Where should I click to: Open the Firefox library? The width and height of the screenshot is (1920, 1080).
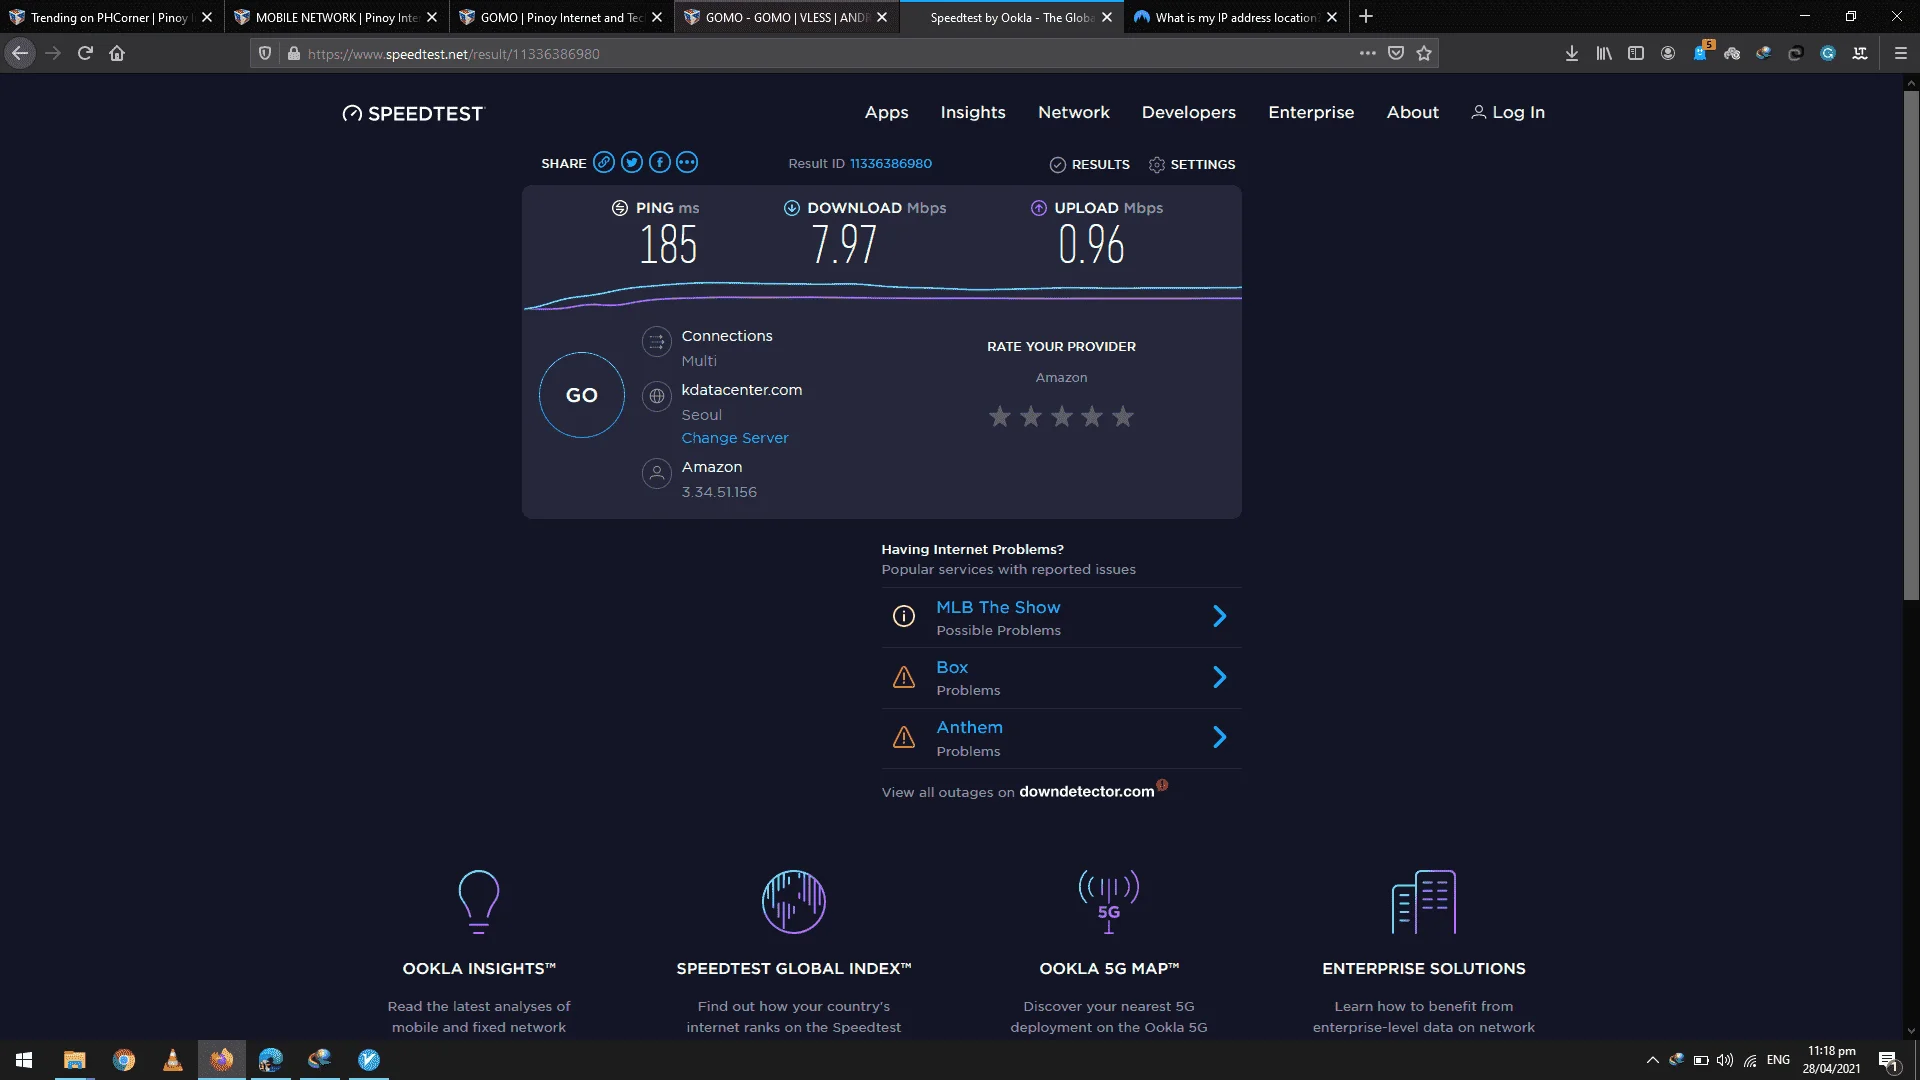tap(1604, 53)
